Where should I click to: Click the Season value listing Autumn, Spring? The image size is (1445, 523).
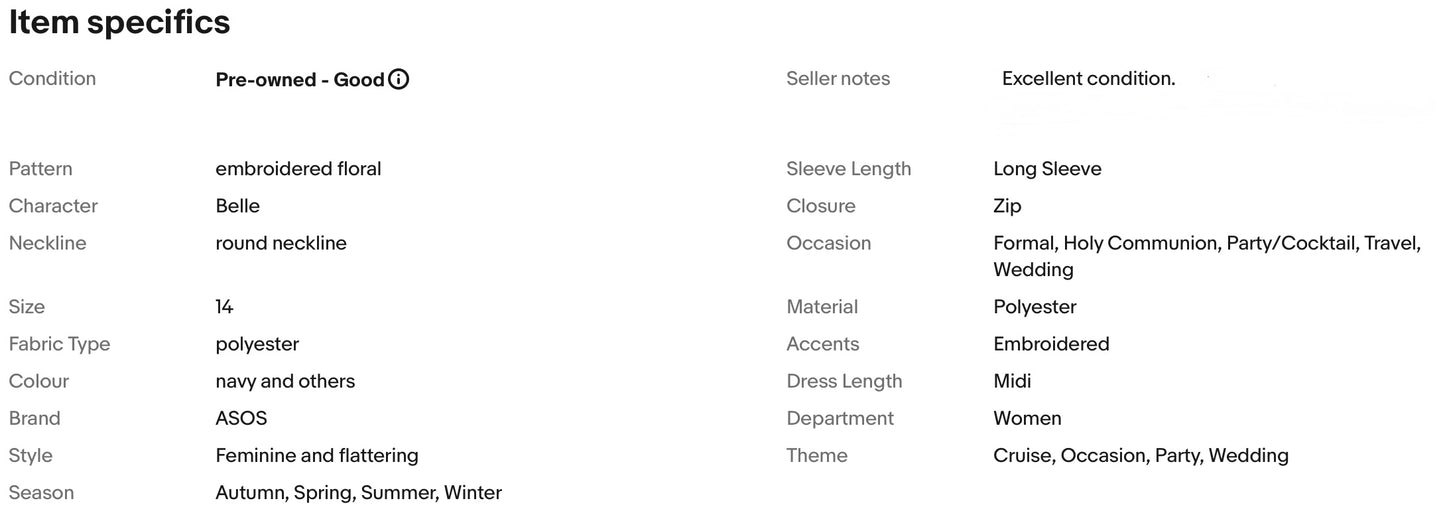358,493
